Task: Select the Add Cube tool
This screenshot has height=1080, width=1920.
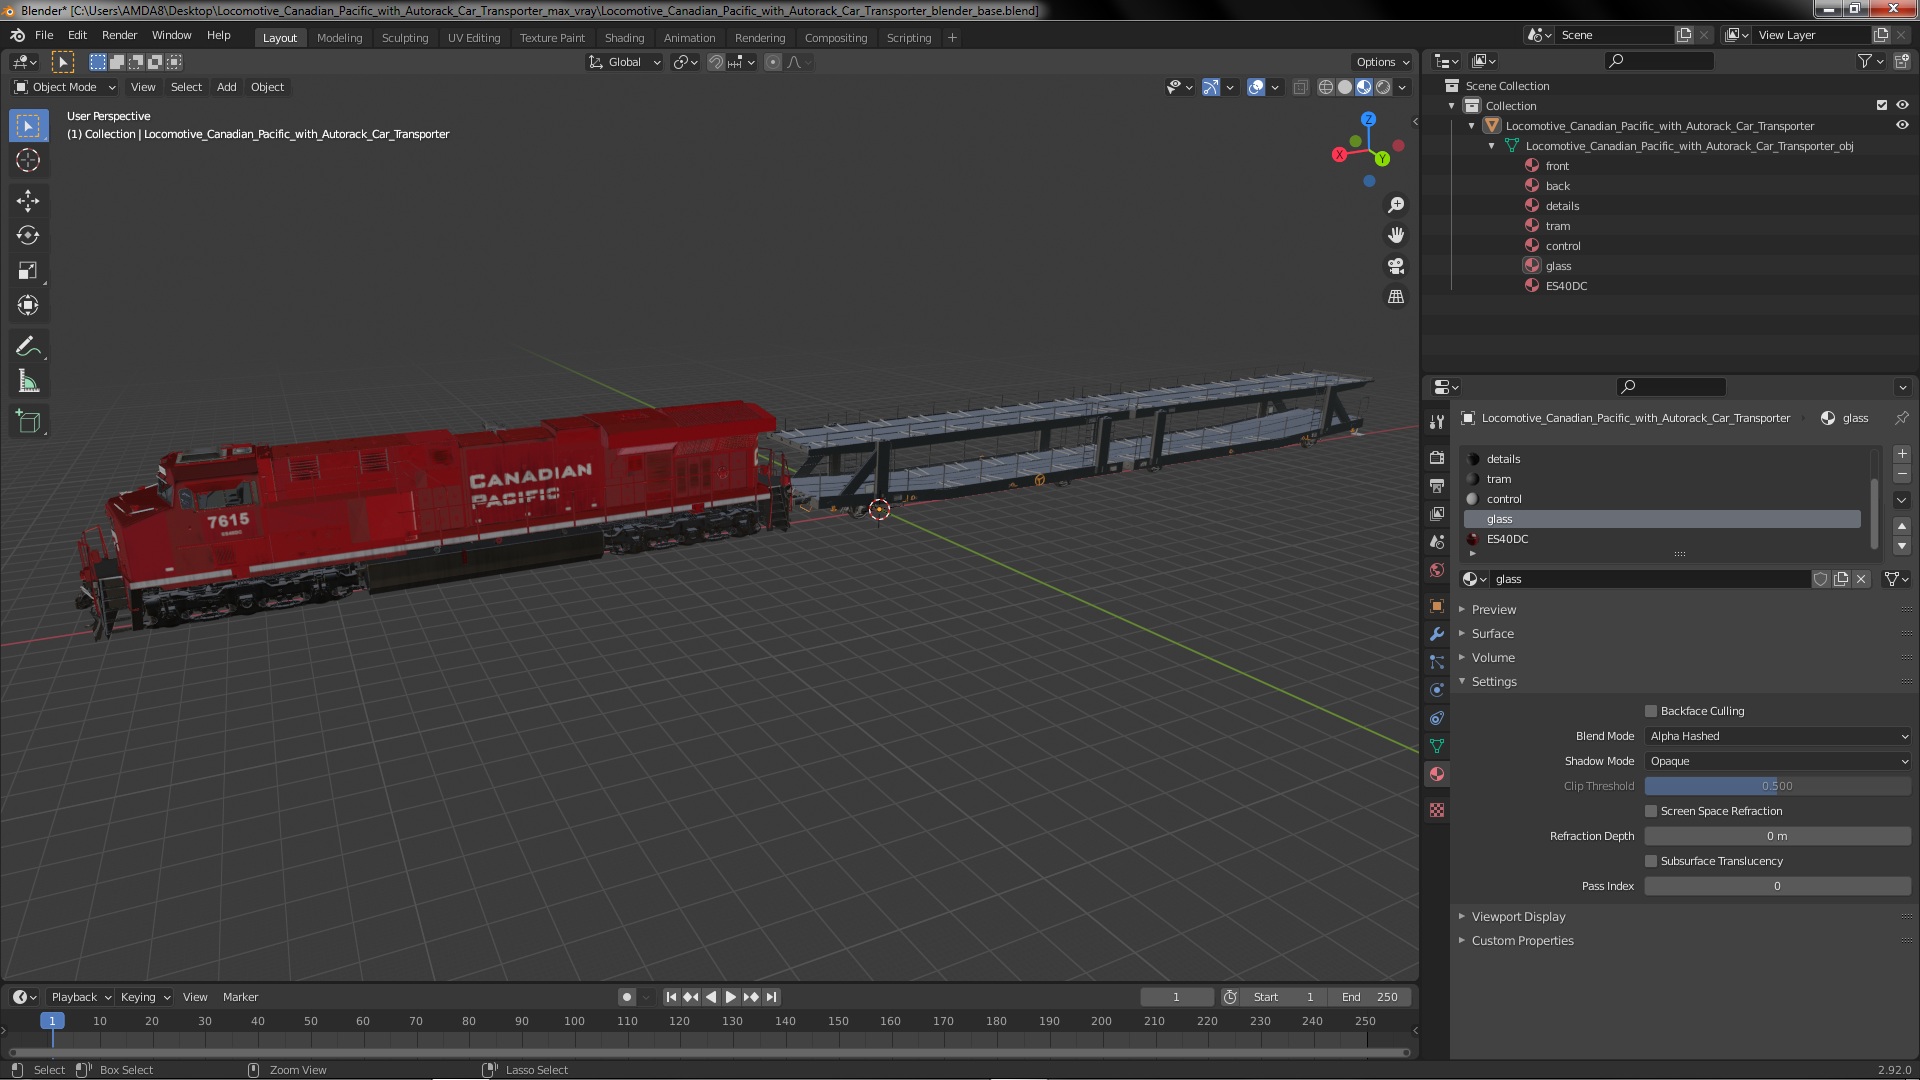Action: 28,423
